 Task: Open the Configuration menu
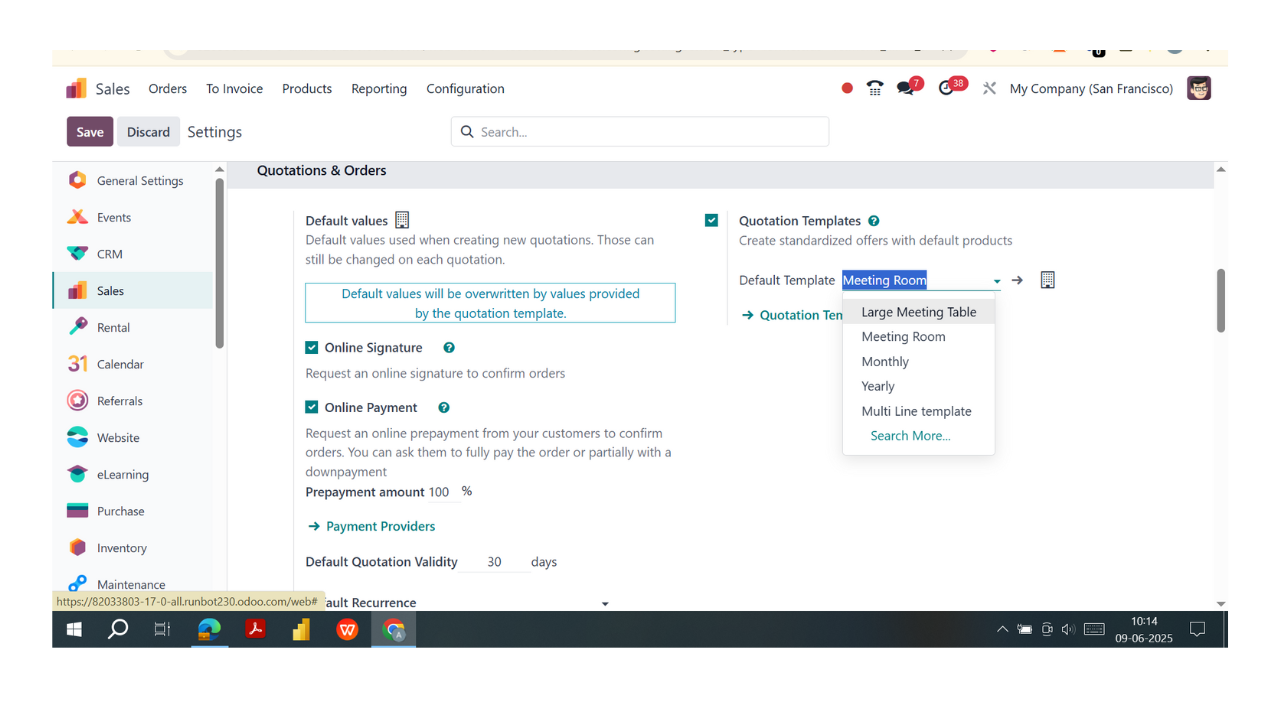point(465,89)
